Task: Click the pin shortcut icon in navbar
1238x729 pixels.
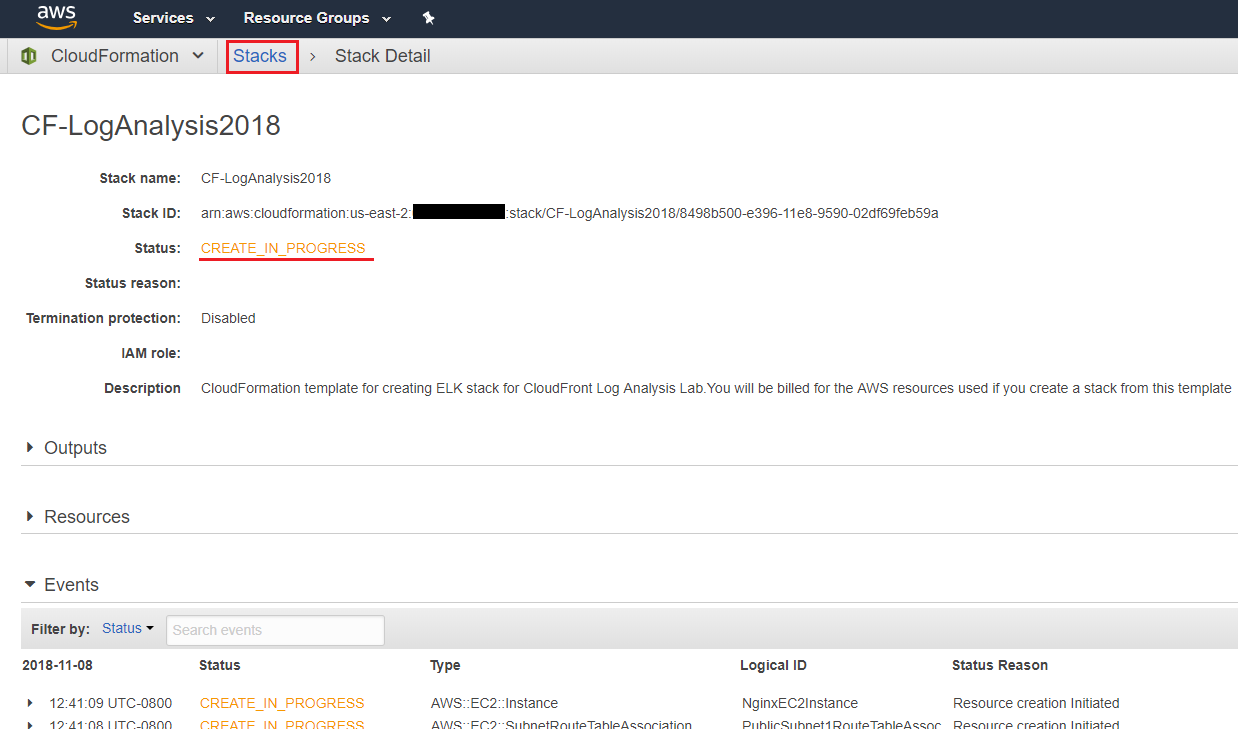Action: coord(428,18)
